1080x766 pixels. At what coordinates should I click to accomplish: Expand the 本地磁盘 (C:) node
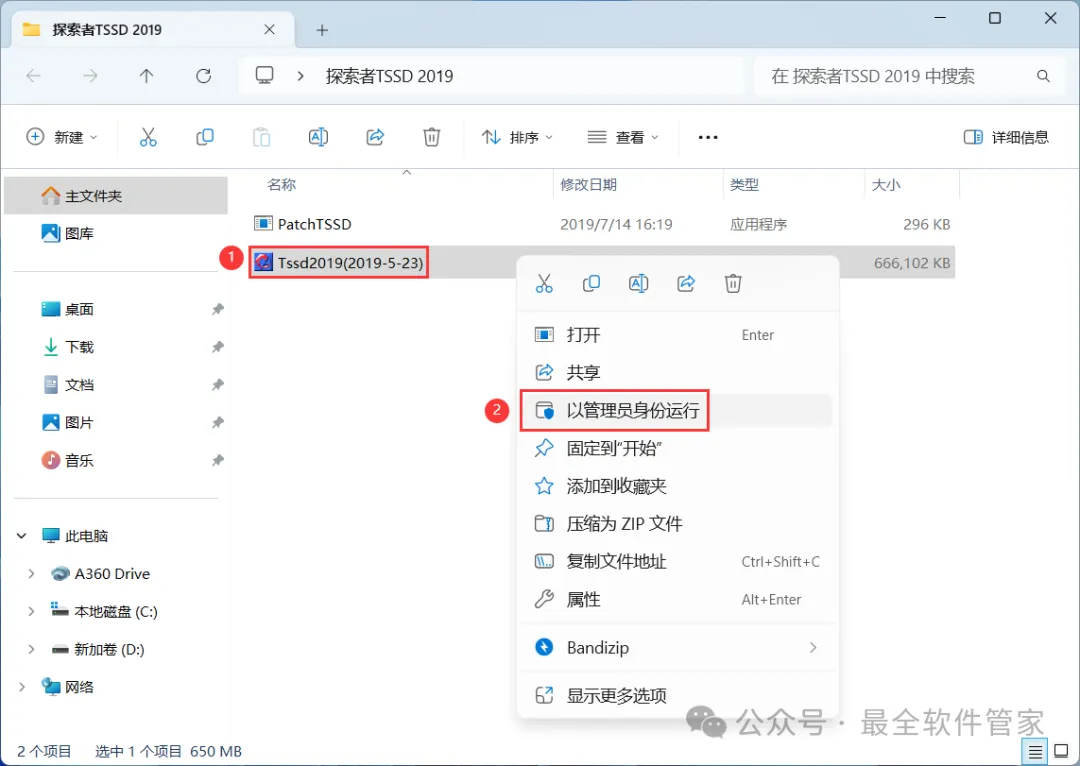point(31,612)
